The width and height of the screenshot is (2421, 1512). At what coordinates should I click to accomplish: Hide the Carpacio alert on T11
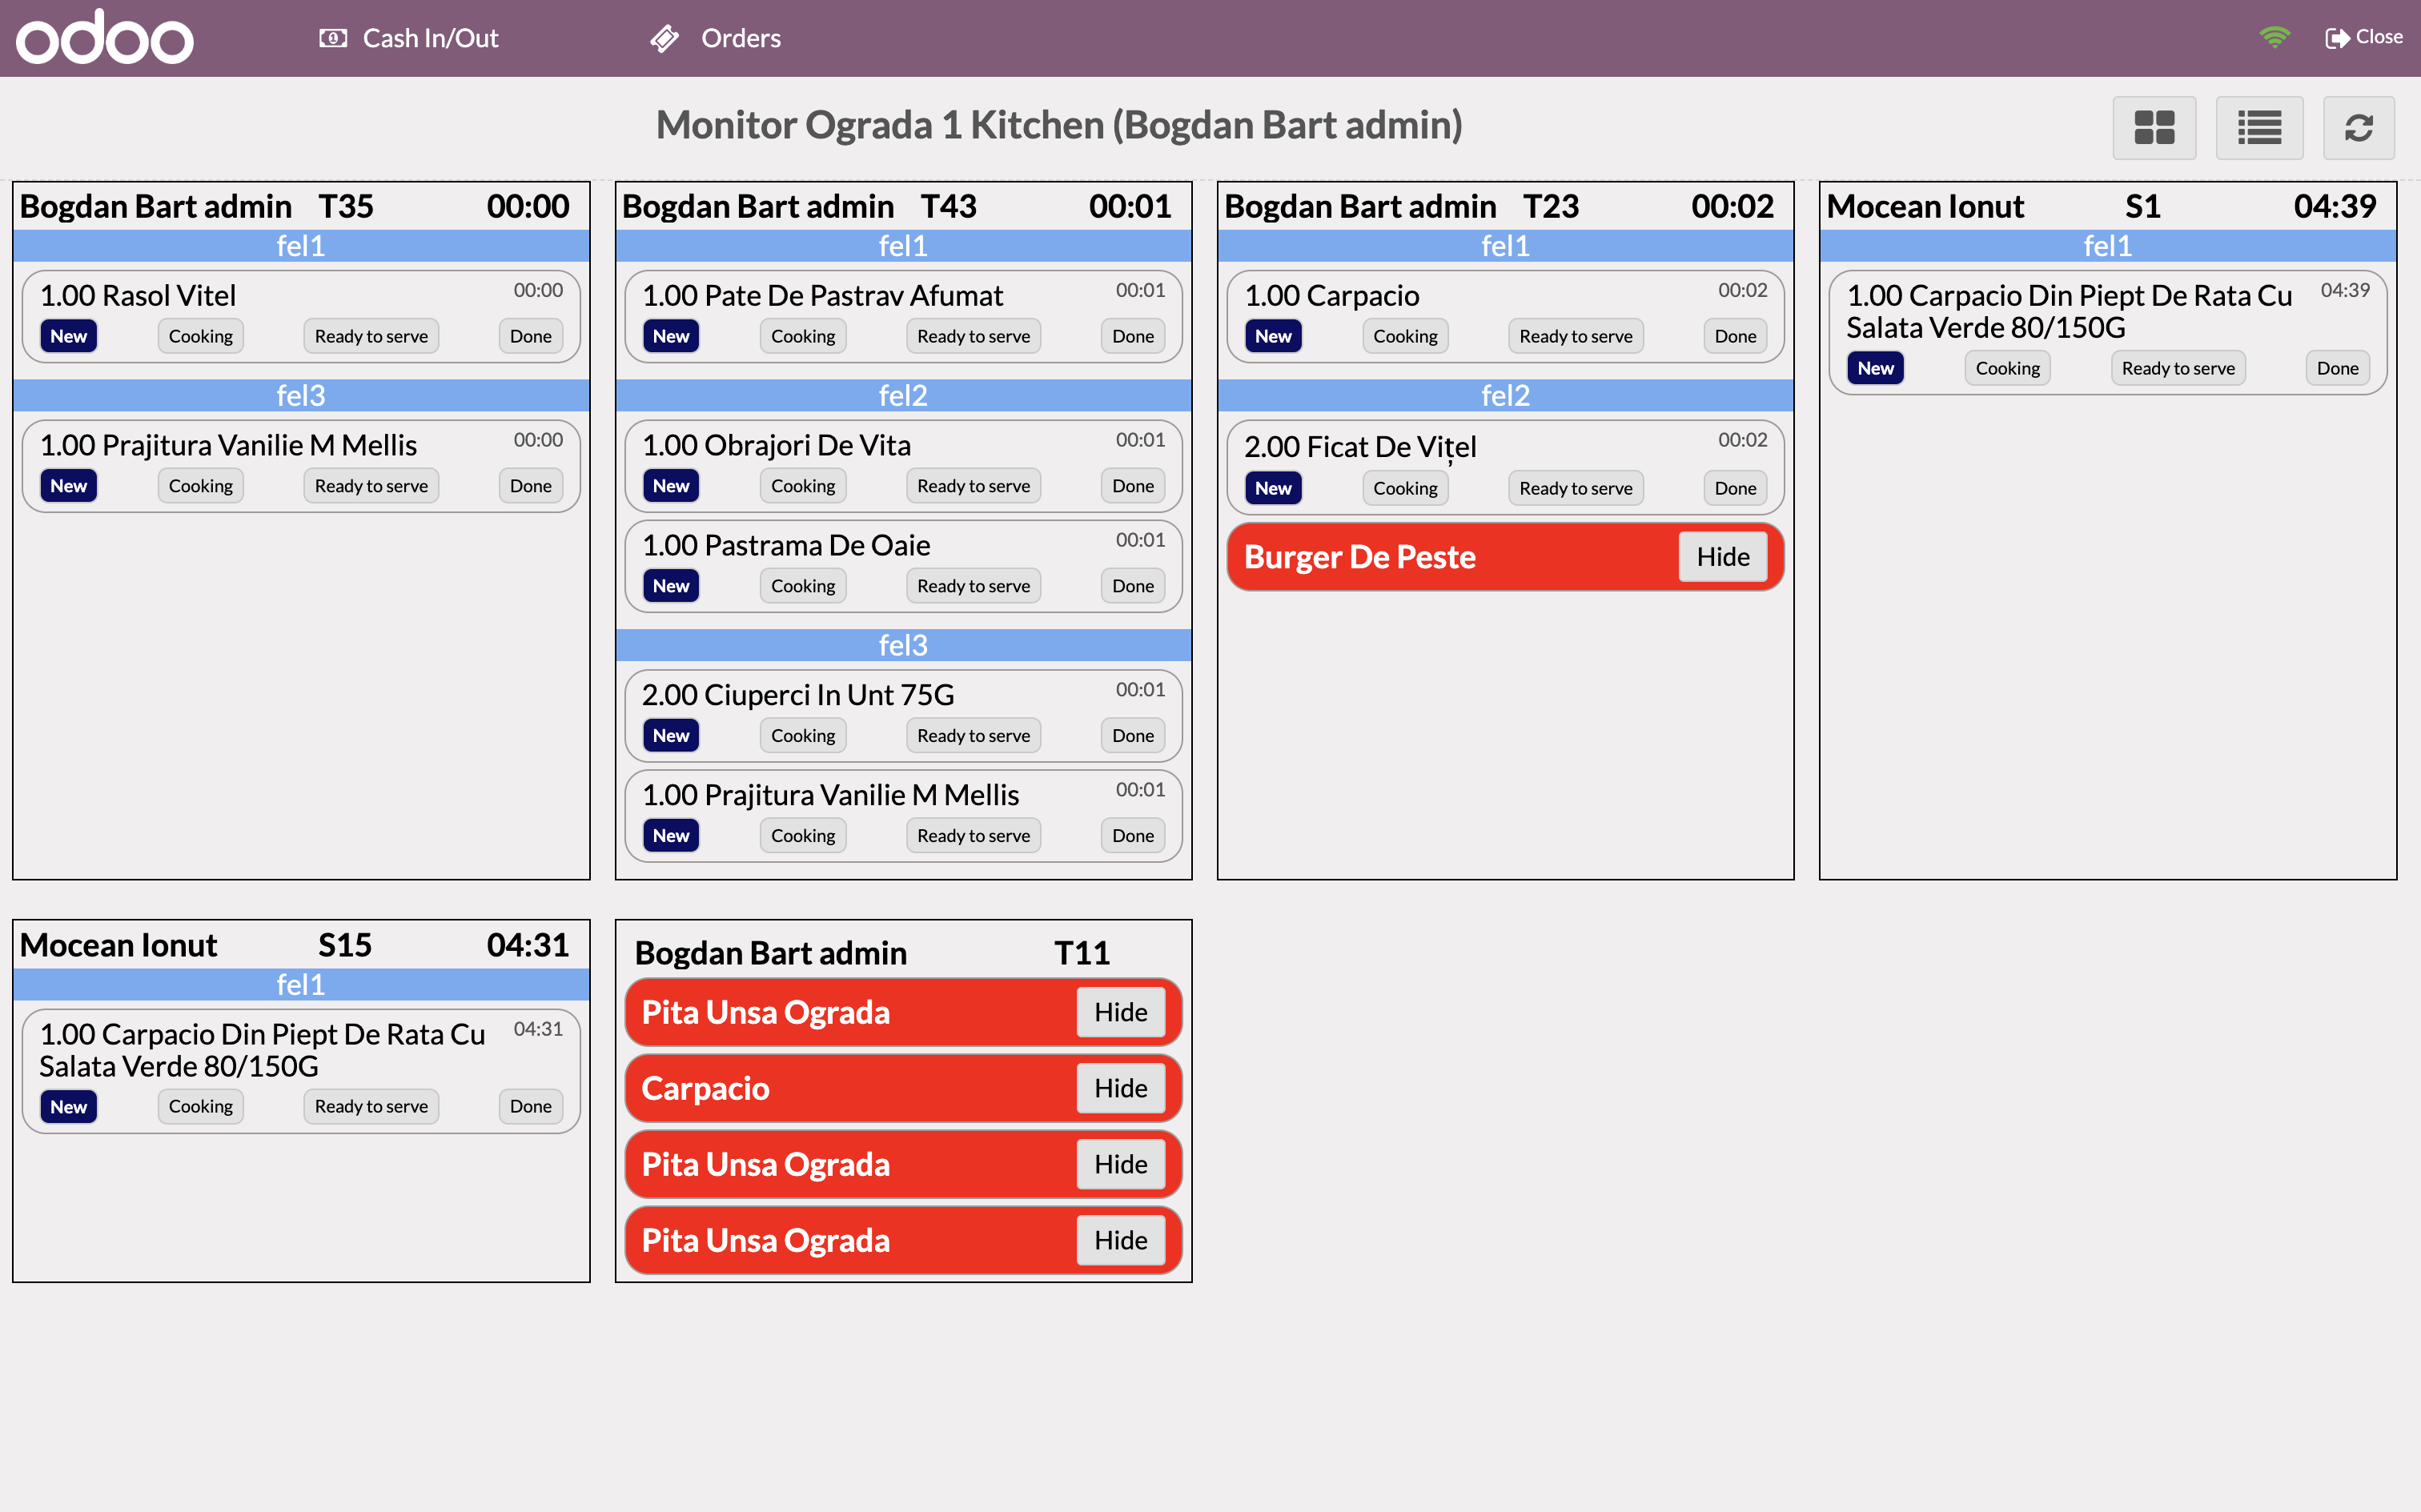[x=1121, y=1088]
